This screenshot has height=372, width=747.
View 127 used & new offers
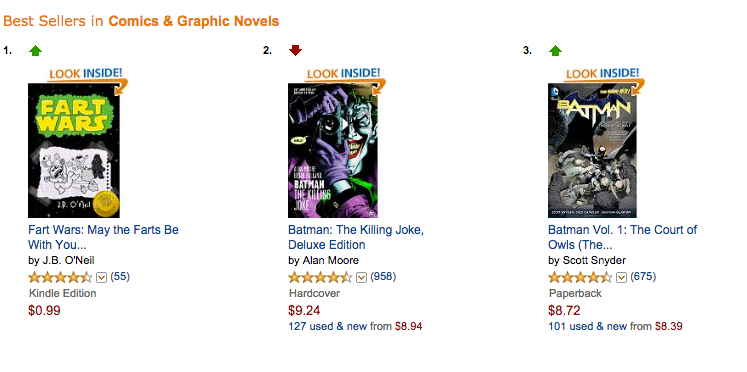(327, 326)
